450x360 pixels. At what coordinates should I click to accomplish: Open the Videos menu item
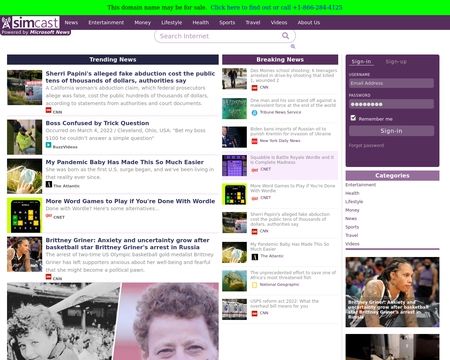tap(279, 22)
